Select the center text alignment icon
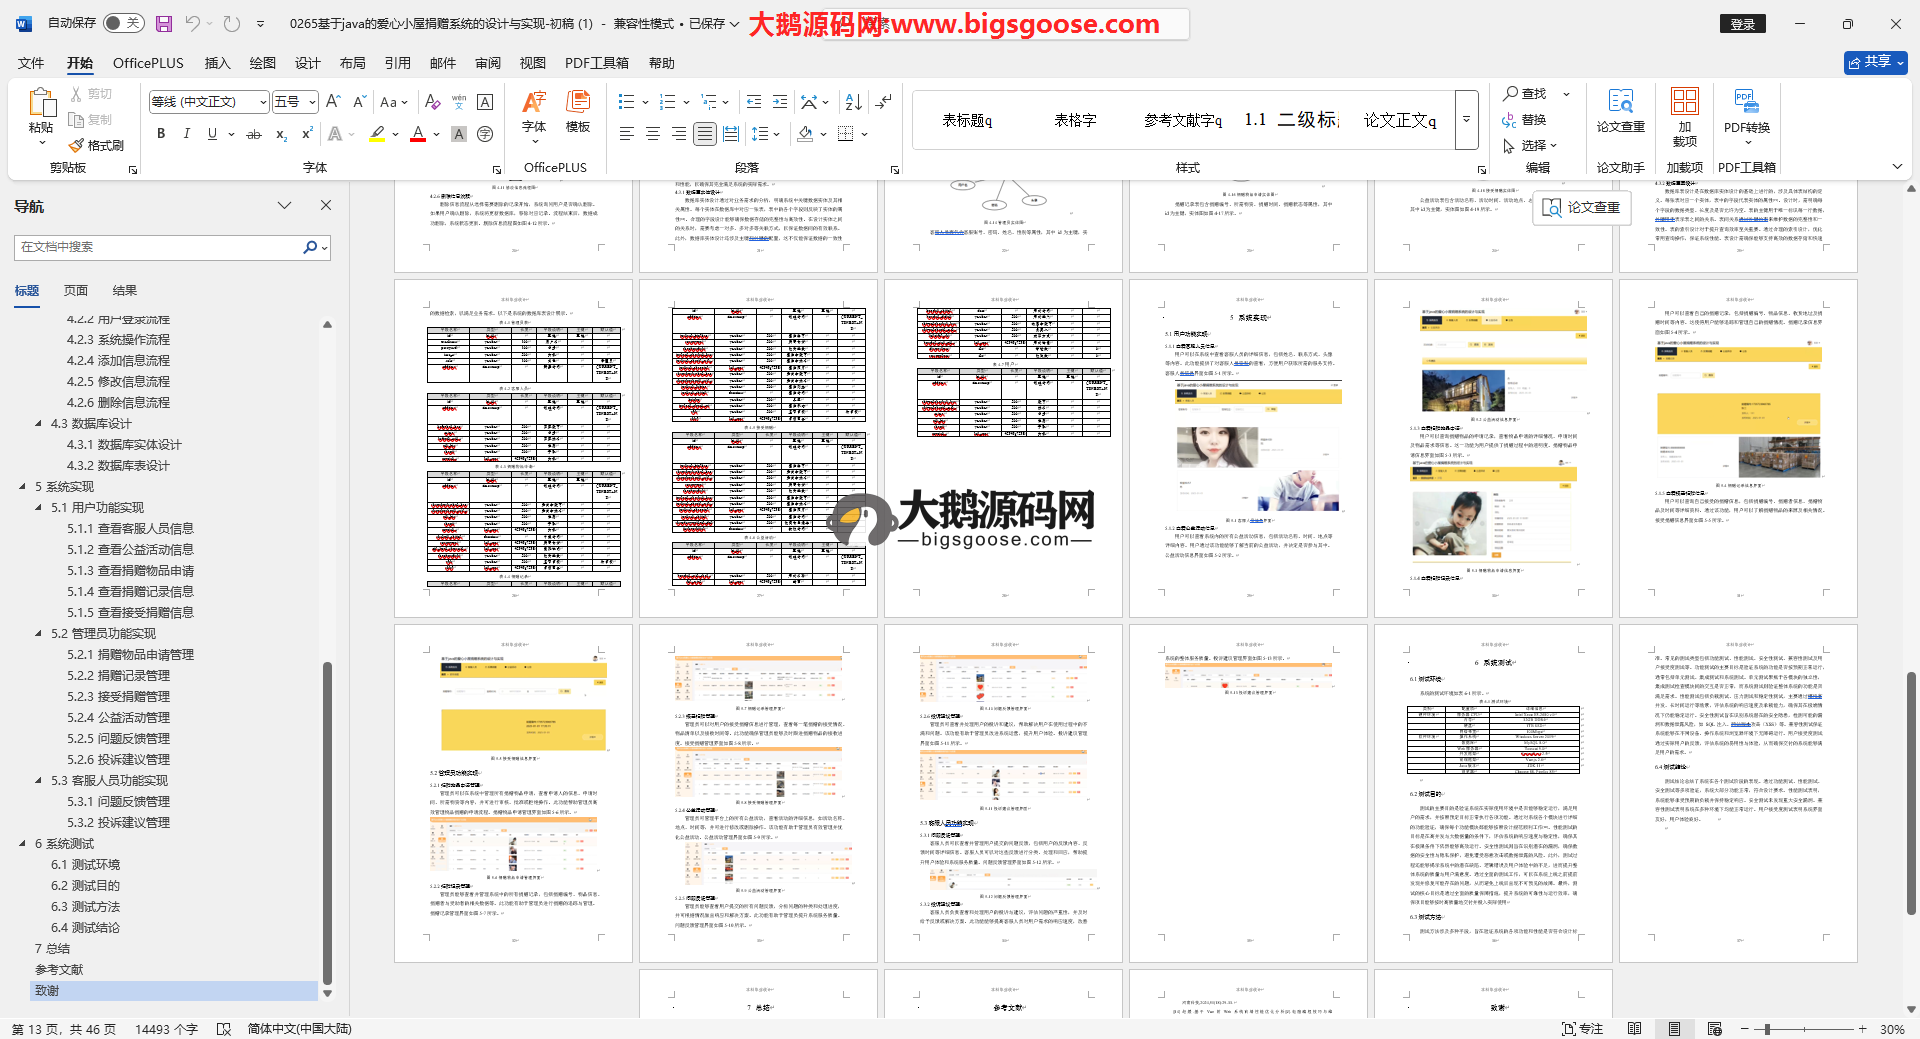The width and height of the screenshot is (1920, 1039). pos(652,134)
